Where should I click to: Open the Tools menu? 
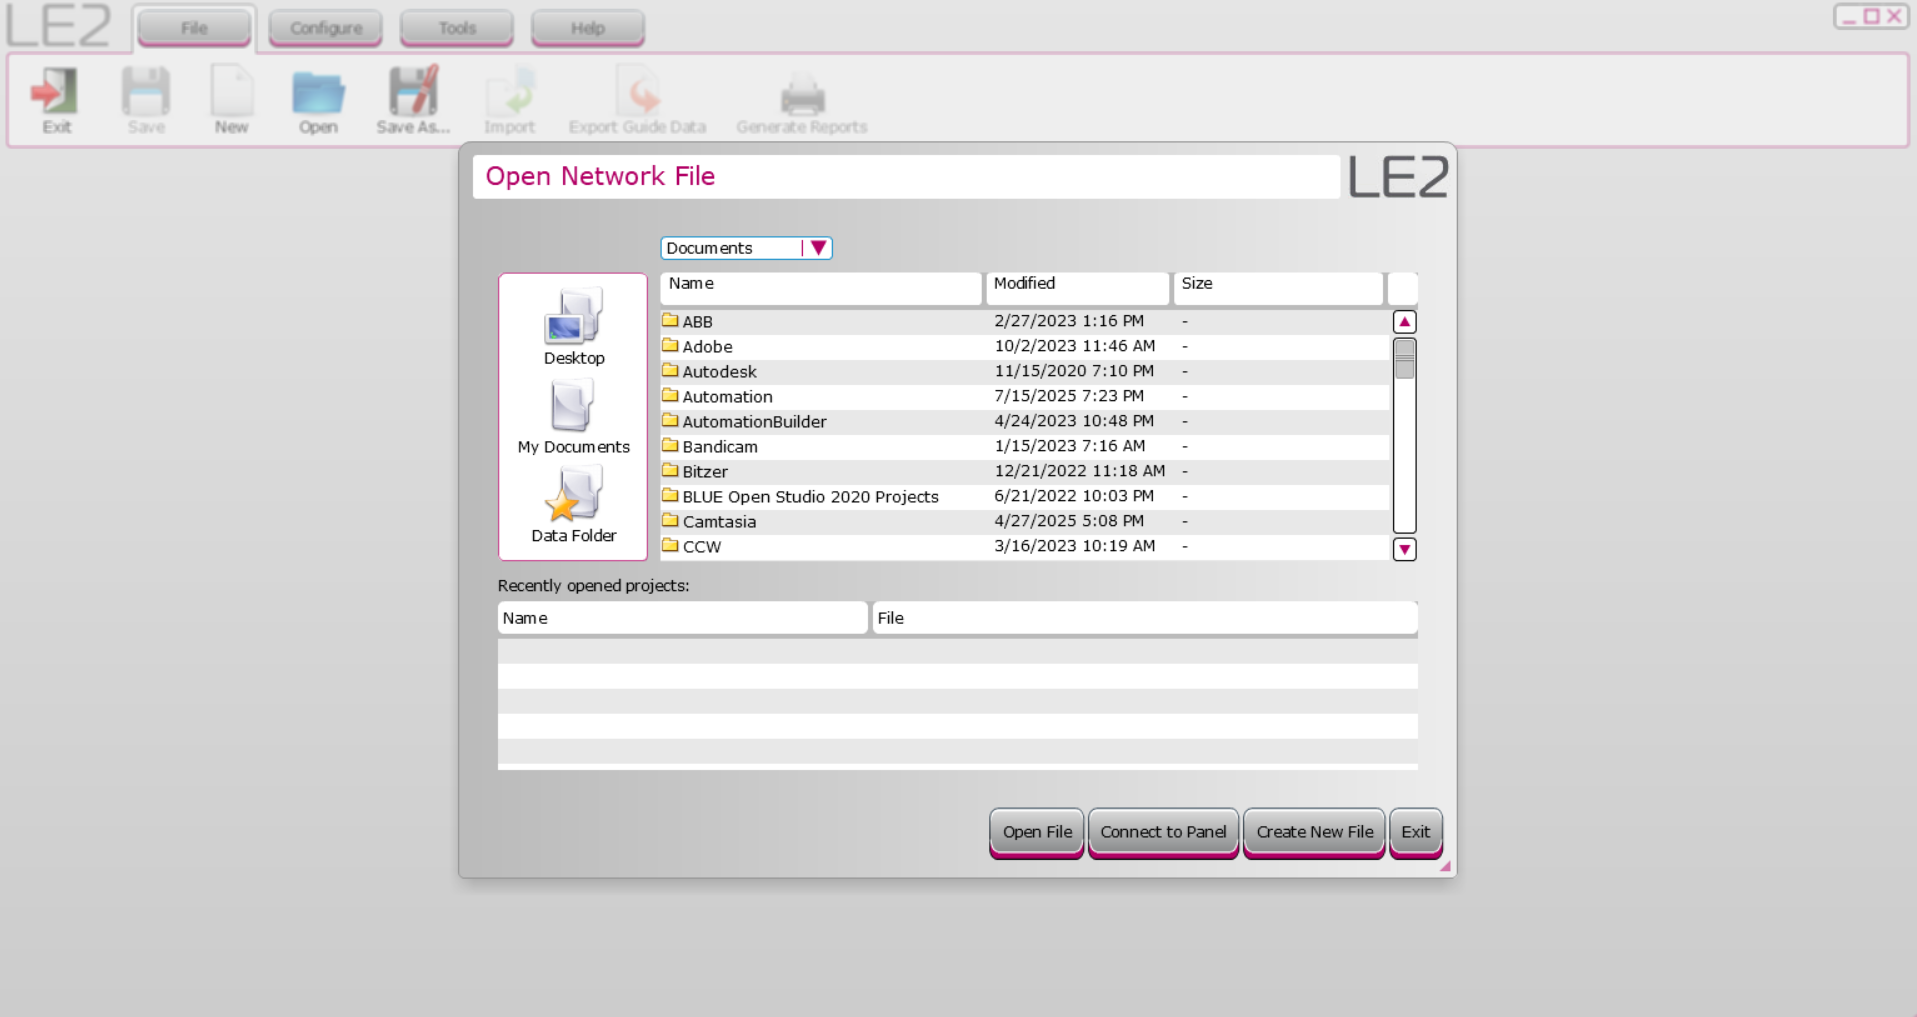click(x=455, y=27)
